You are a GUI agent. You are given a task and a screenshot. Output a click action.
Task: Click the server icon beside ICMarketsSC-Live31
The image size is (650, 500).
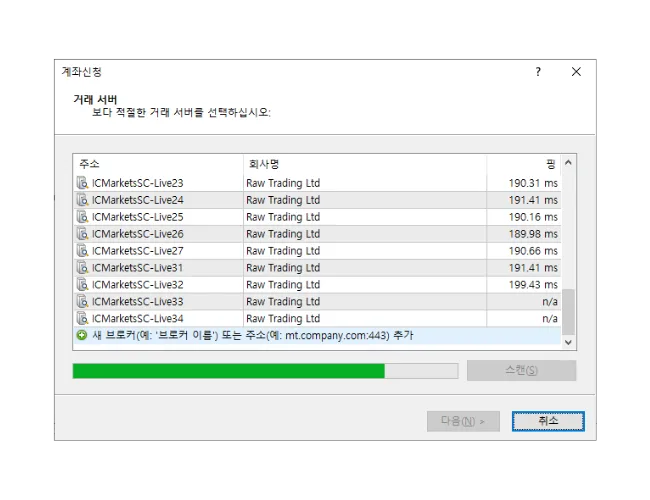click(82, 268)
